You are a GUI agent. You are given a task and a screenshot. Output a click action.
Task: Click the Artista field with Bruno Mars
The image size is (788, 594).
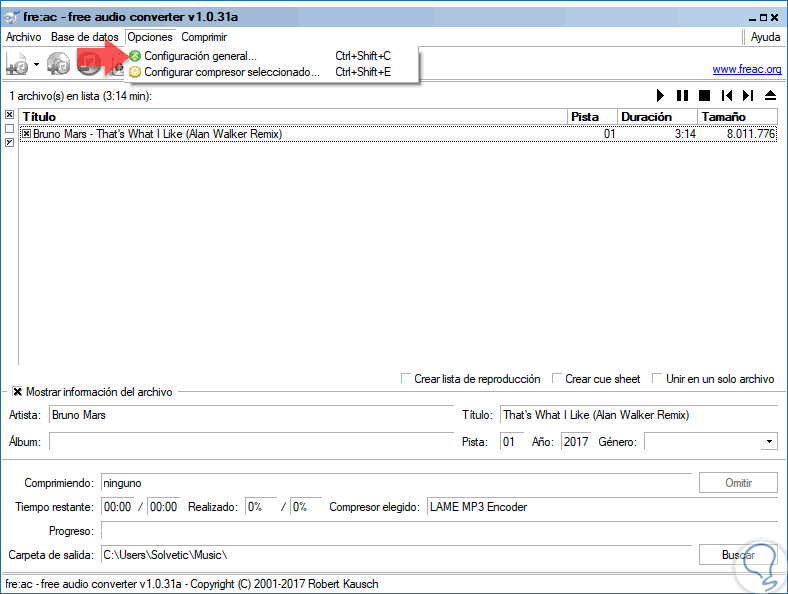(x=251, y=415)
